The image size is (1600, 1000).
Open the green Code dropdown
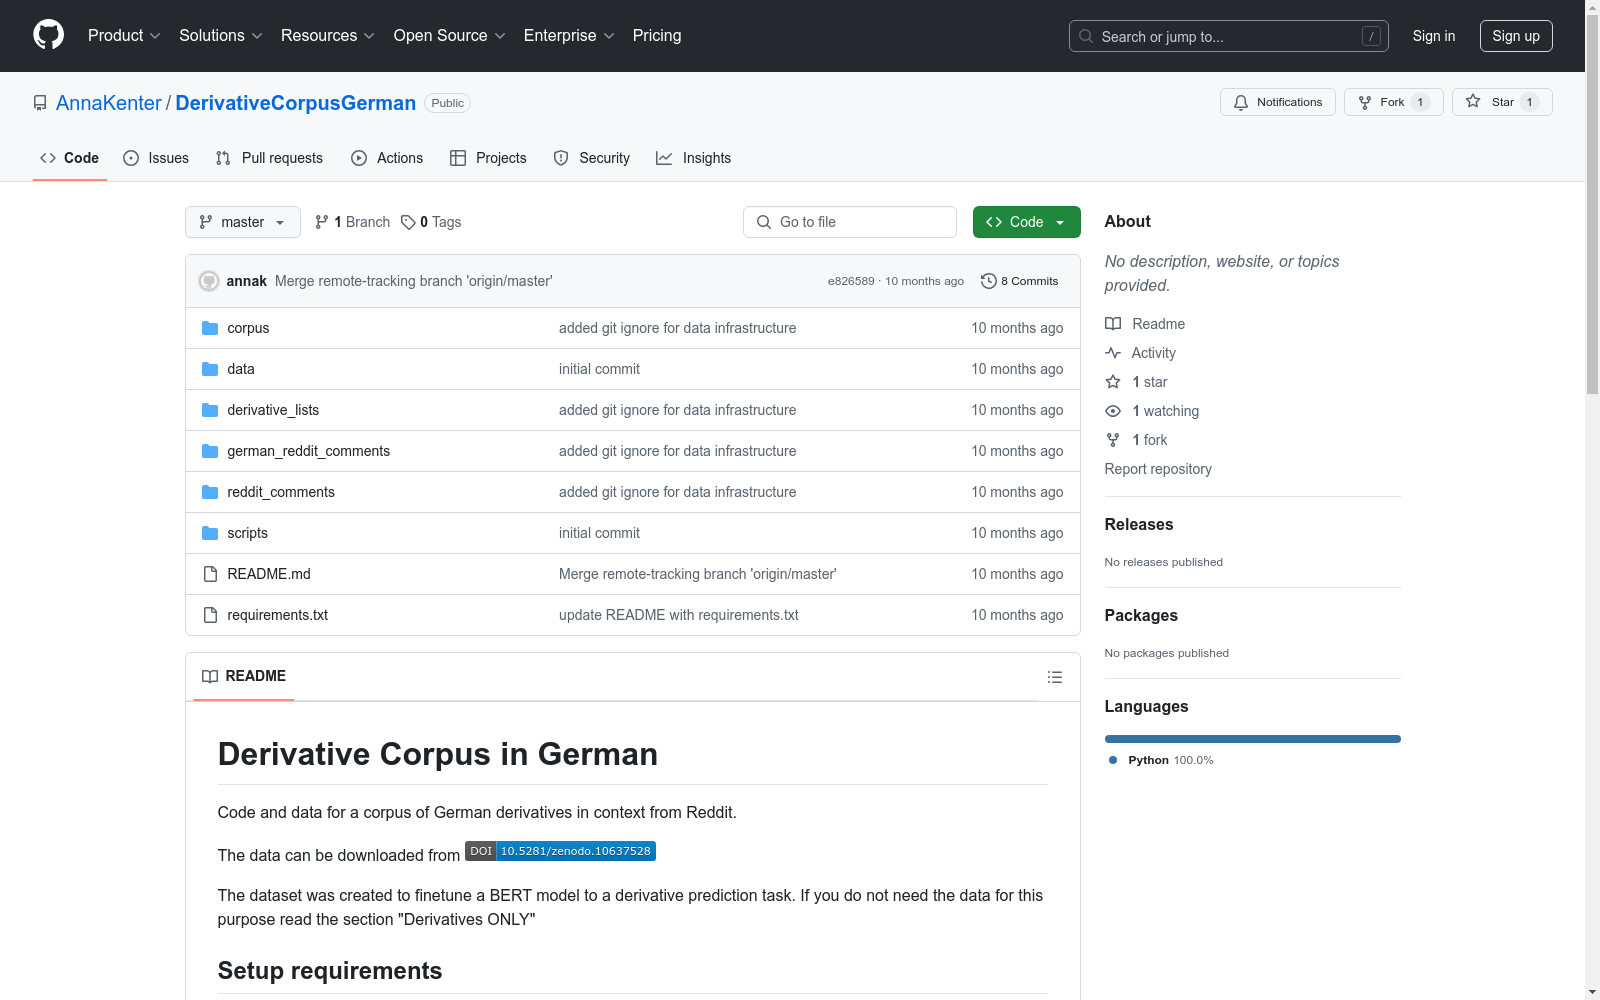(x=1027, y=222)
